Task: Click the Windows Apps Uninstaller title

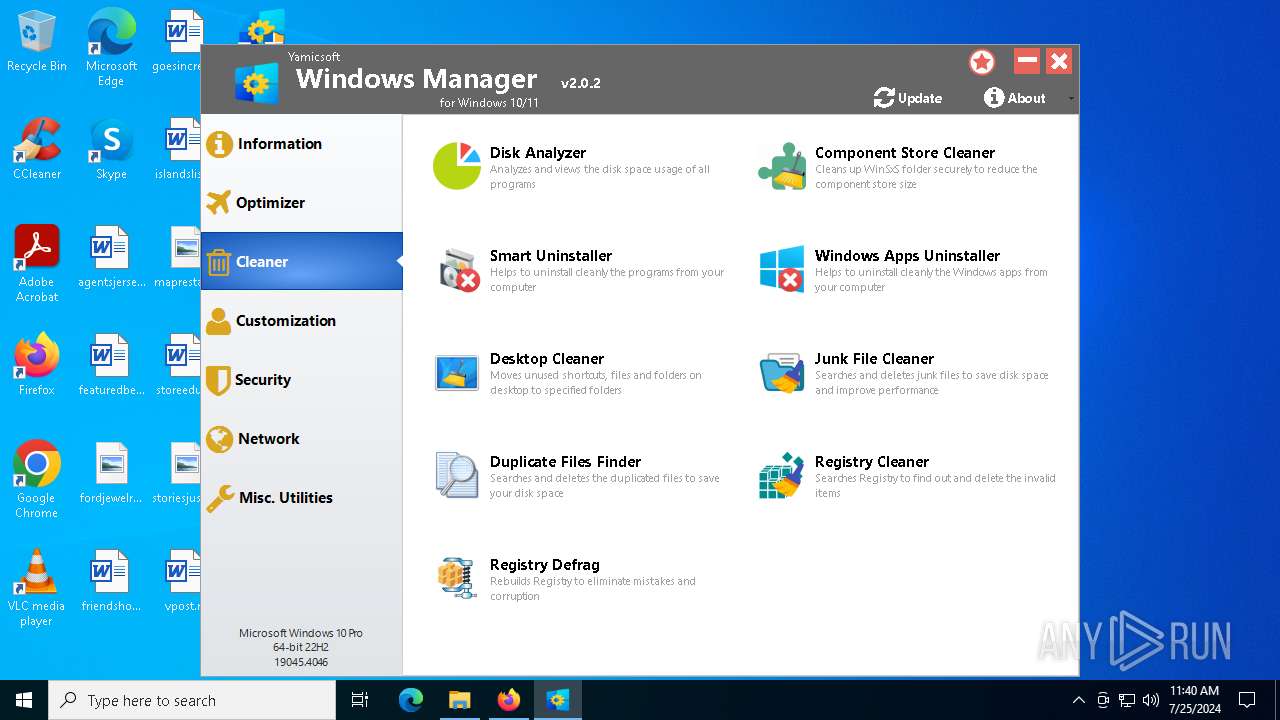Action: click(x=907, y=256)
